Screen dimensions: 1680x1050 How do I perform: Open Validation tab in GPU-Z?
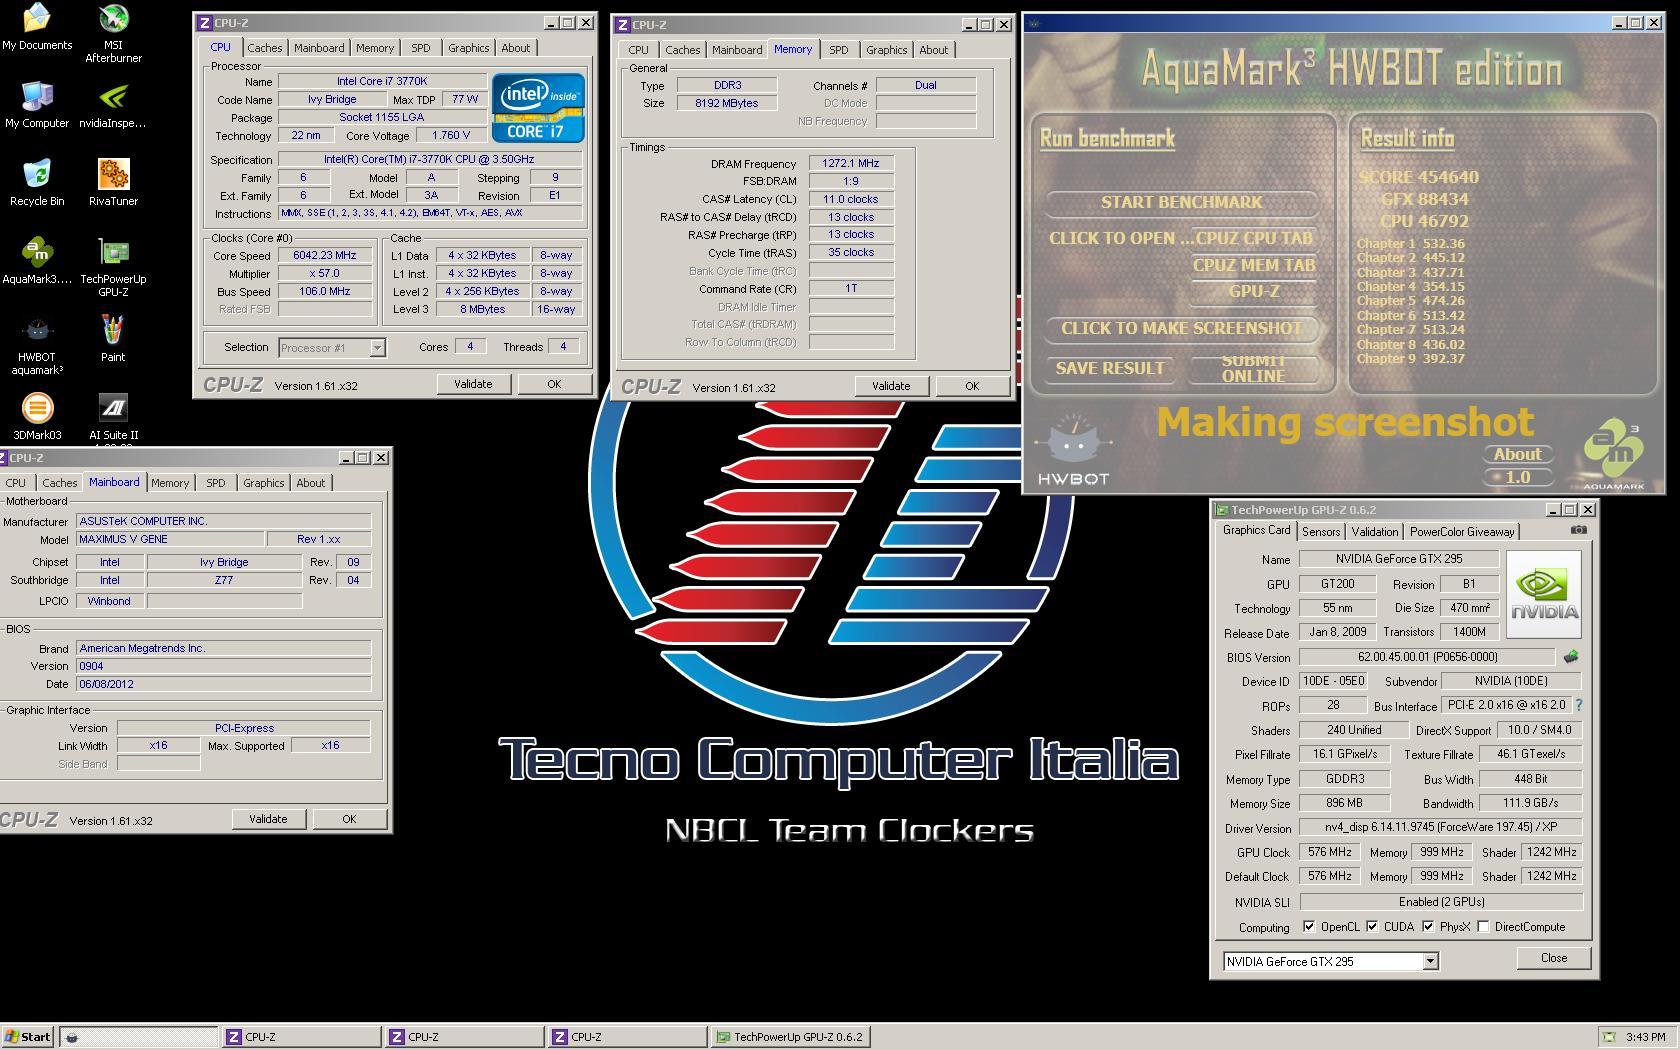click(x=1375, y=532)
